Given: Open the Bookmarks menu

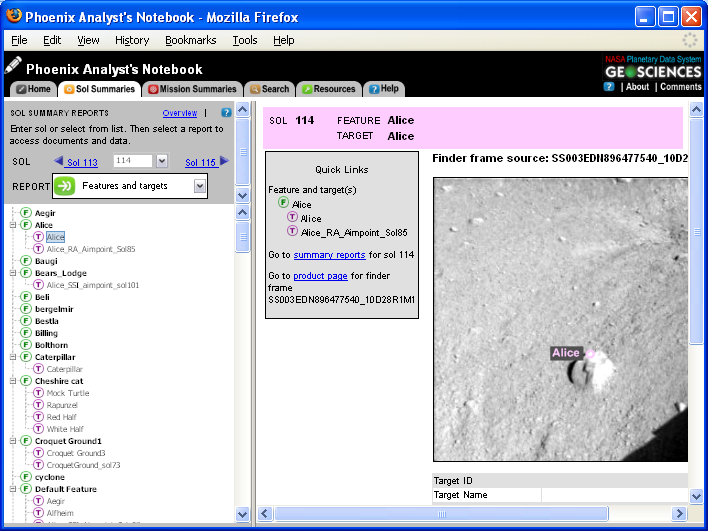Looking at the screenshot, I should (x=190, y=40).
